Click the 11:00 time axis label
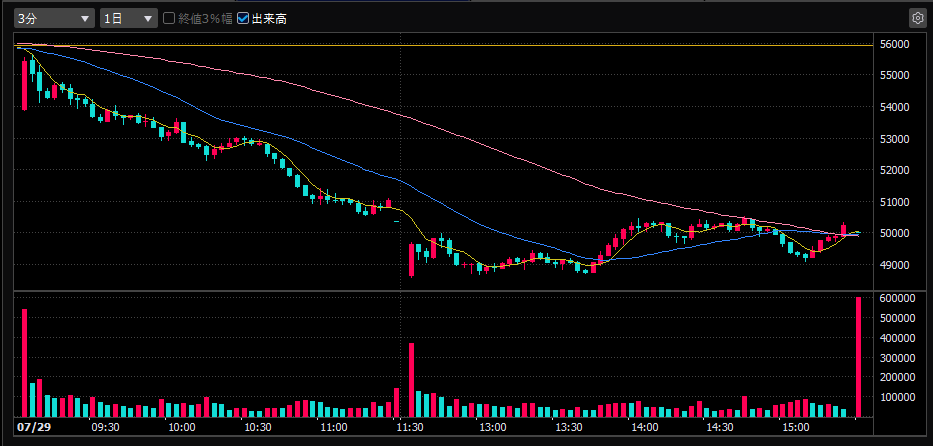 [x=333, y=427]
